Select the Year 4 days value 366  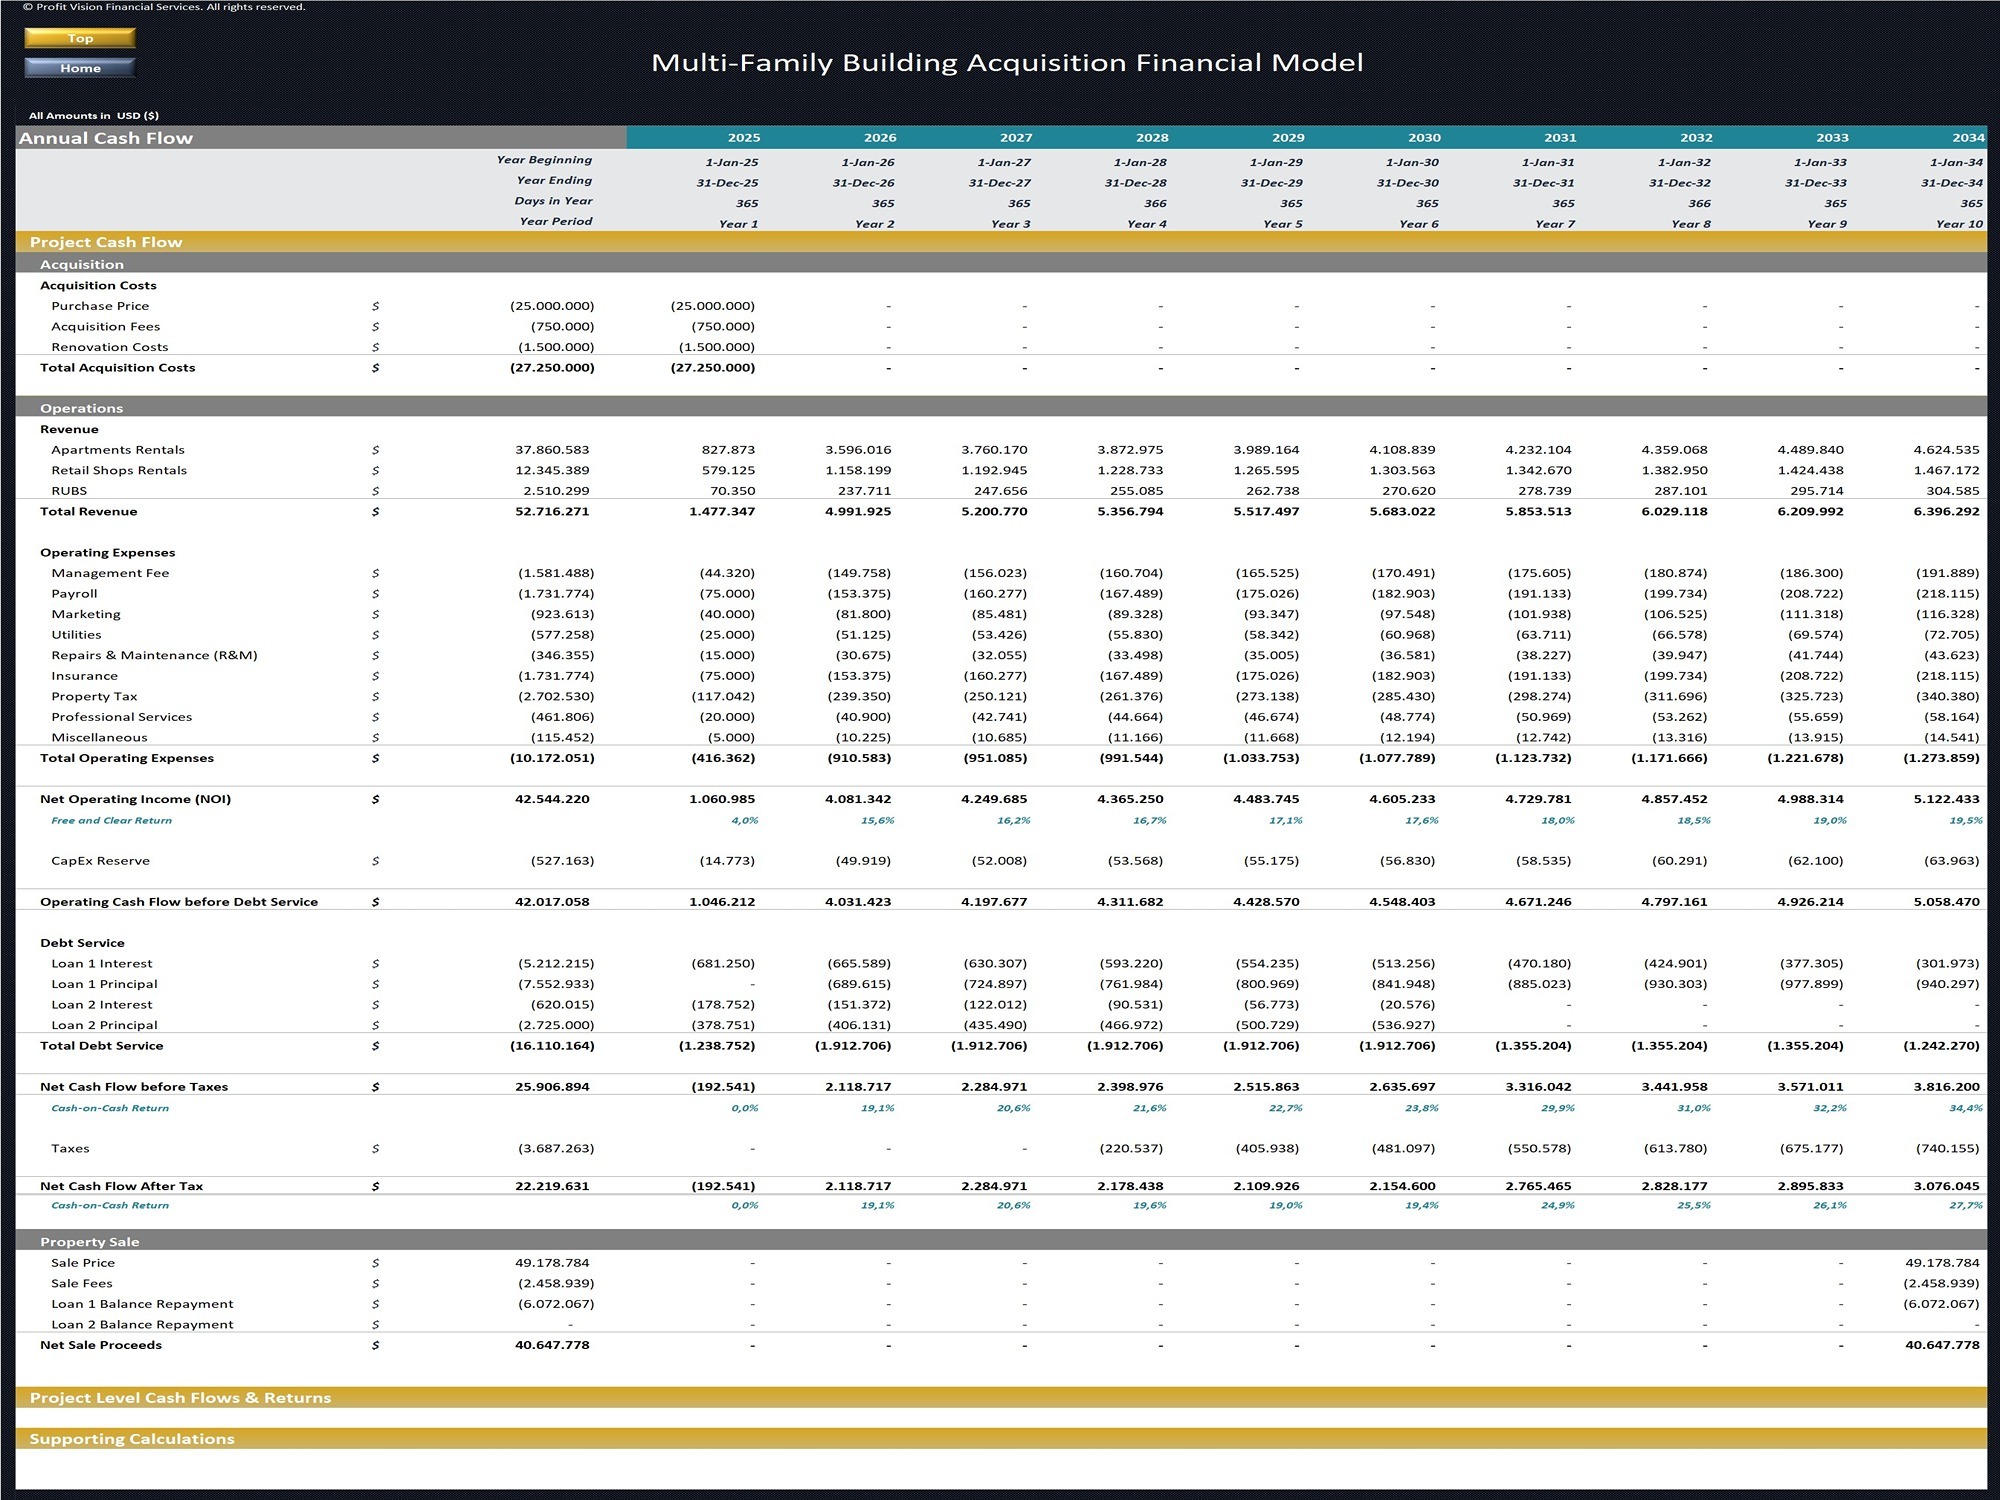(x=1155, y=203)
